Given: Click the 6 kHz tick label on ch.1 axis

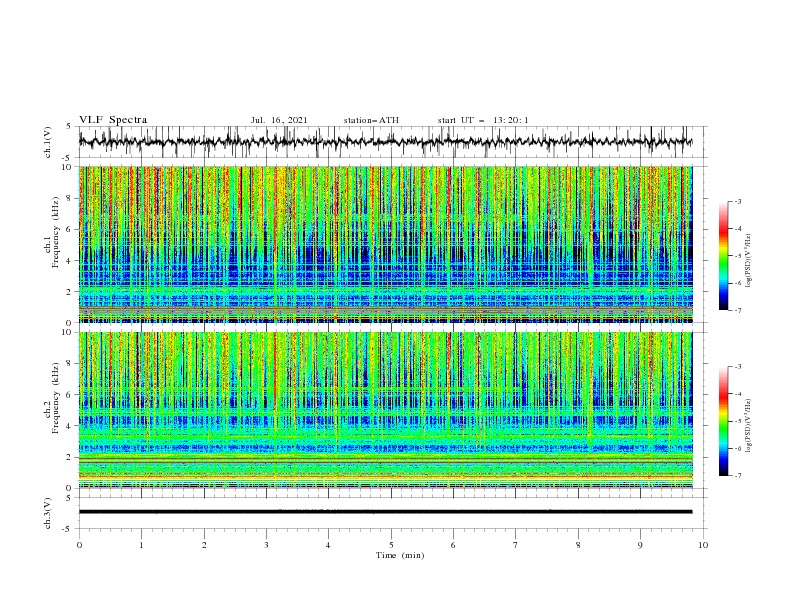Looking at the screenshot, I should [x=71, y=229].
